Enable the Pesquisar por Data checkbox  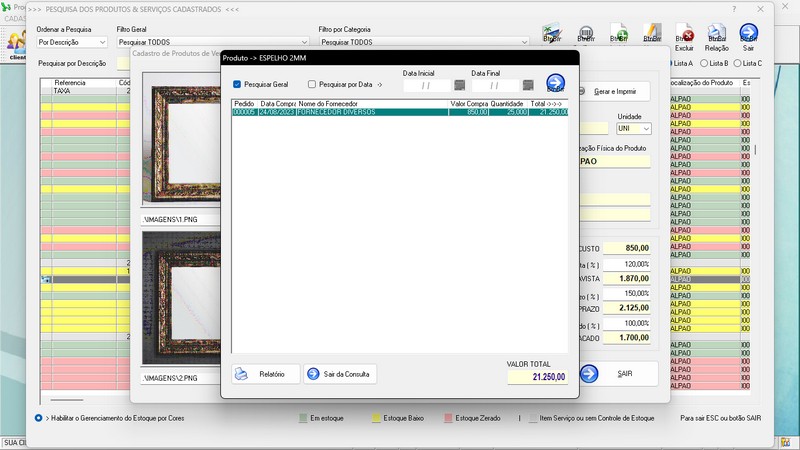click(312, 84)
